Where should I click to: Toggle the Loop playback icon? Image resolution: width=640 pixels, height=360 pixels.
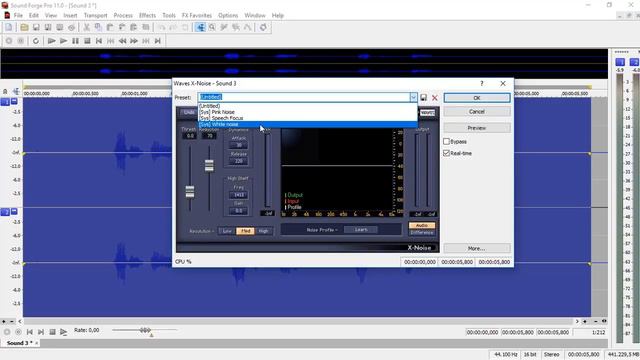(36, 41)
